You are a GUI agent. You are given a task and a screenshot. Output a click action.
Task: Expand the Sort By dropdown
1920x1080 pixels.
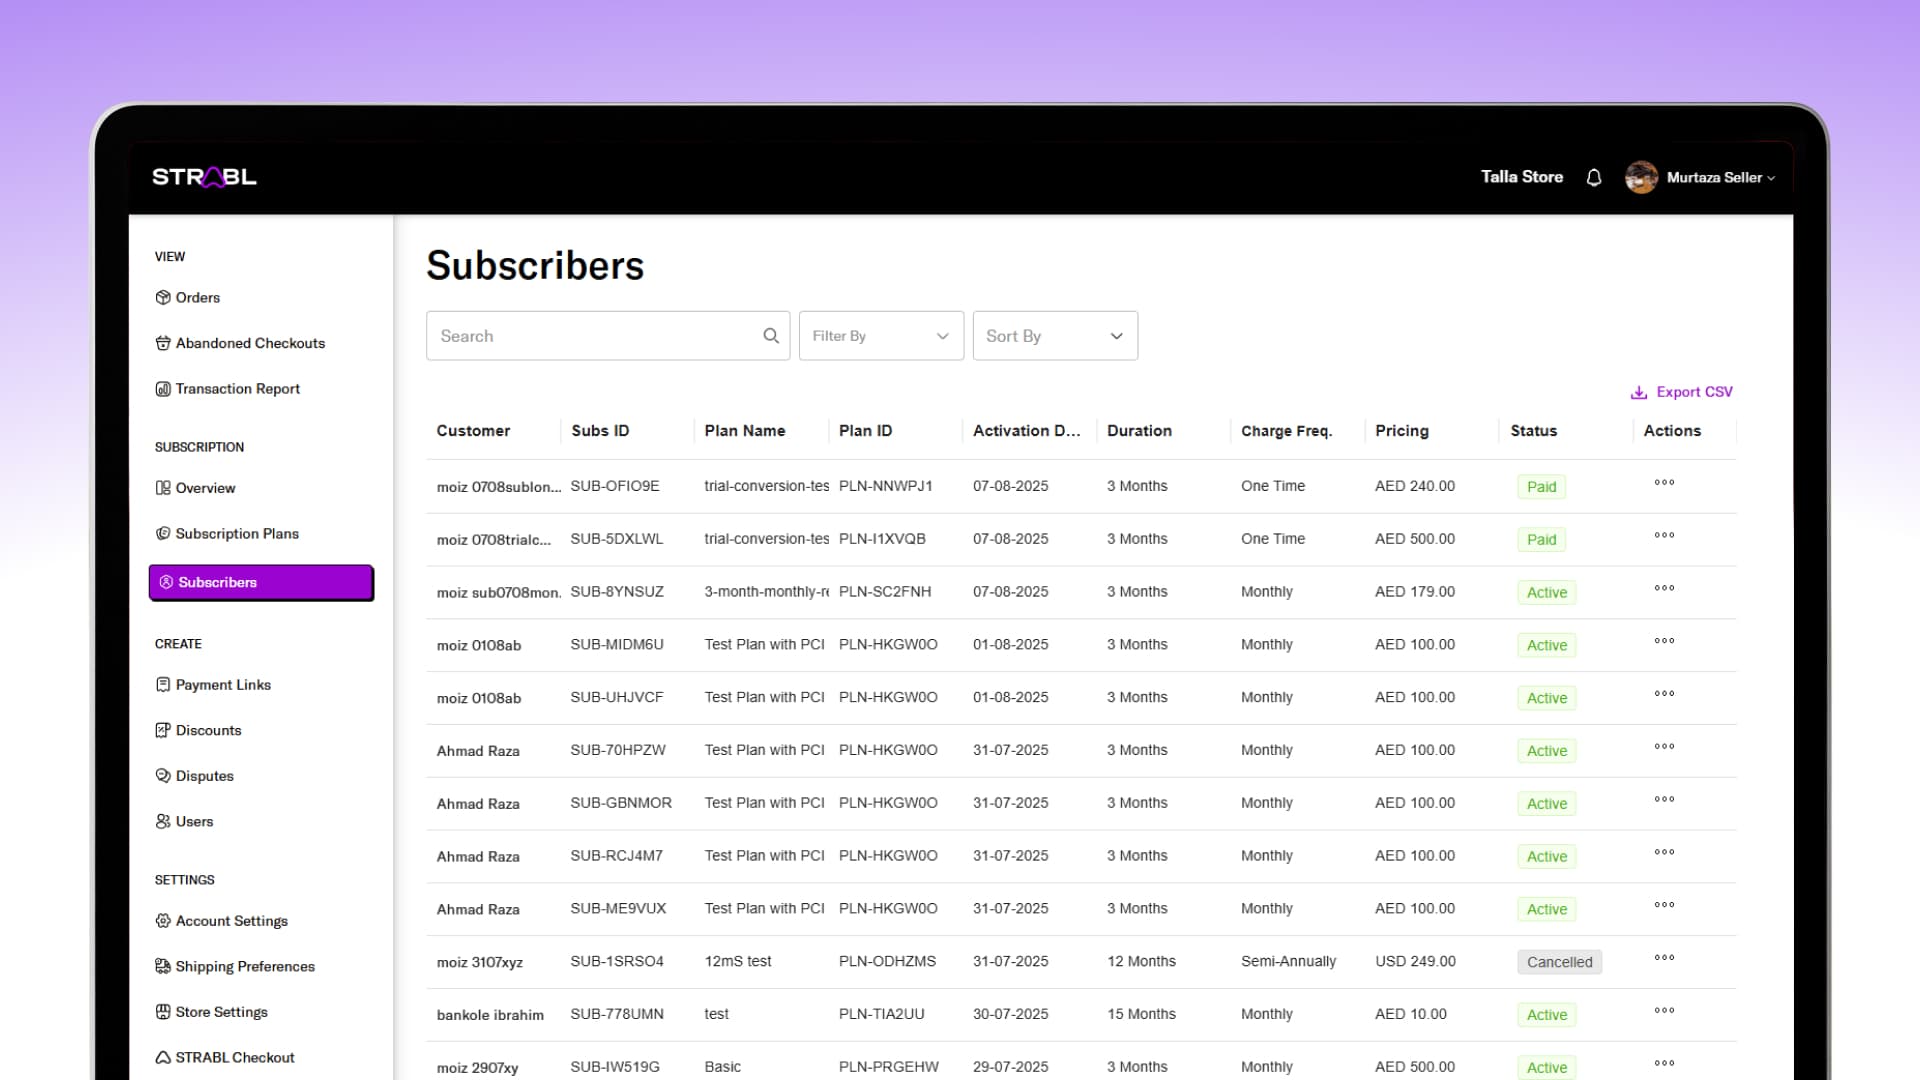pyautogui.click(x=1055, y=336)
